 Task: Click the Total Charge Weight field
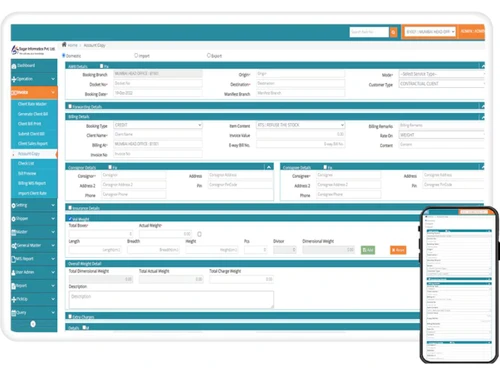[242, 279]
